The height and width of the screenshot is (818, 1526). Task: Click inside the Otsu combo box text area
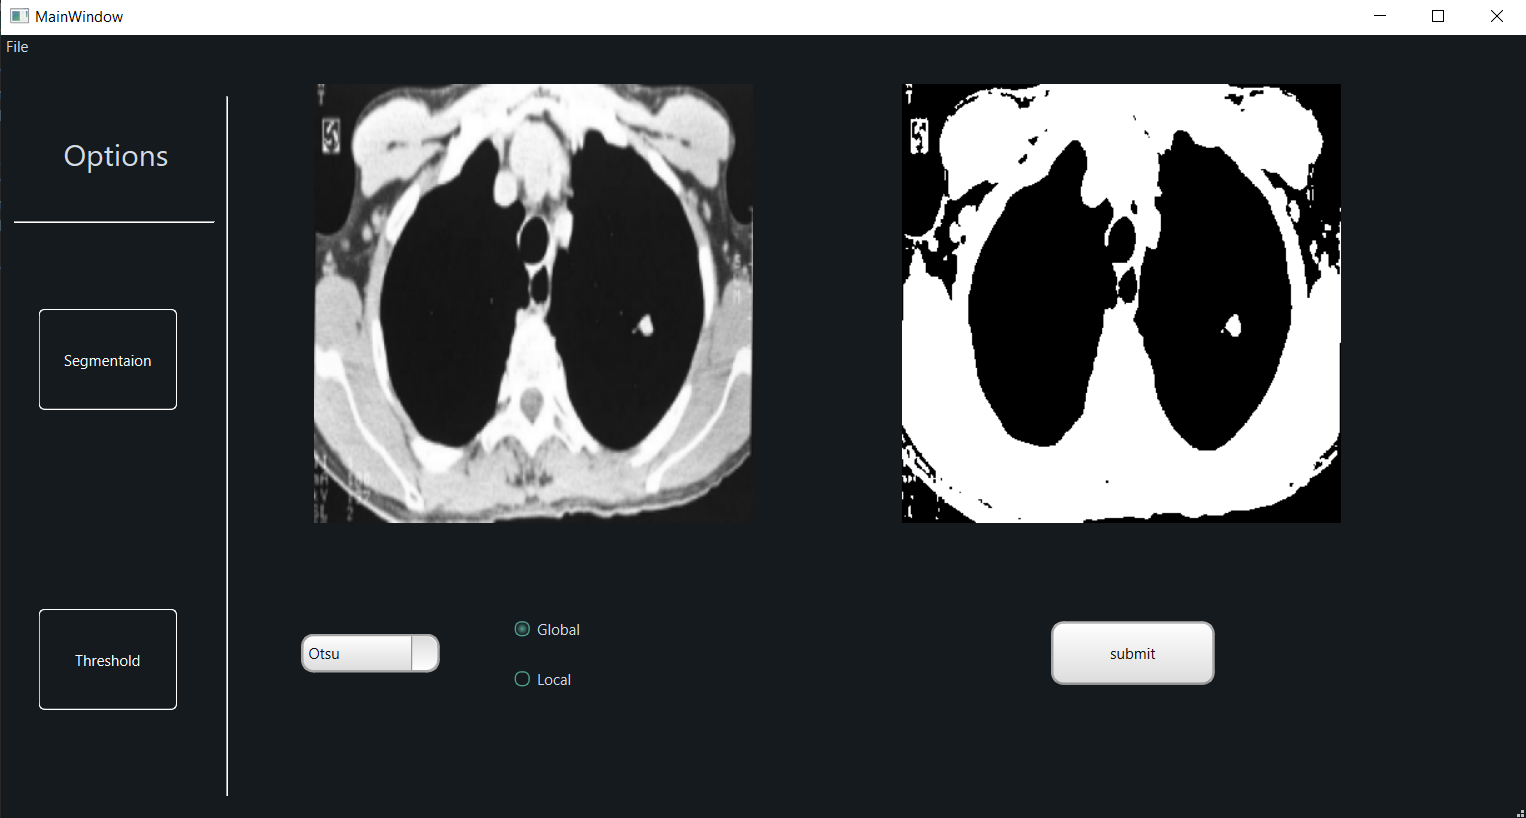355,653
